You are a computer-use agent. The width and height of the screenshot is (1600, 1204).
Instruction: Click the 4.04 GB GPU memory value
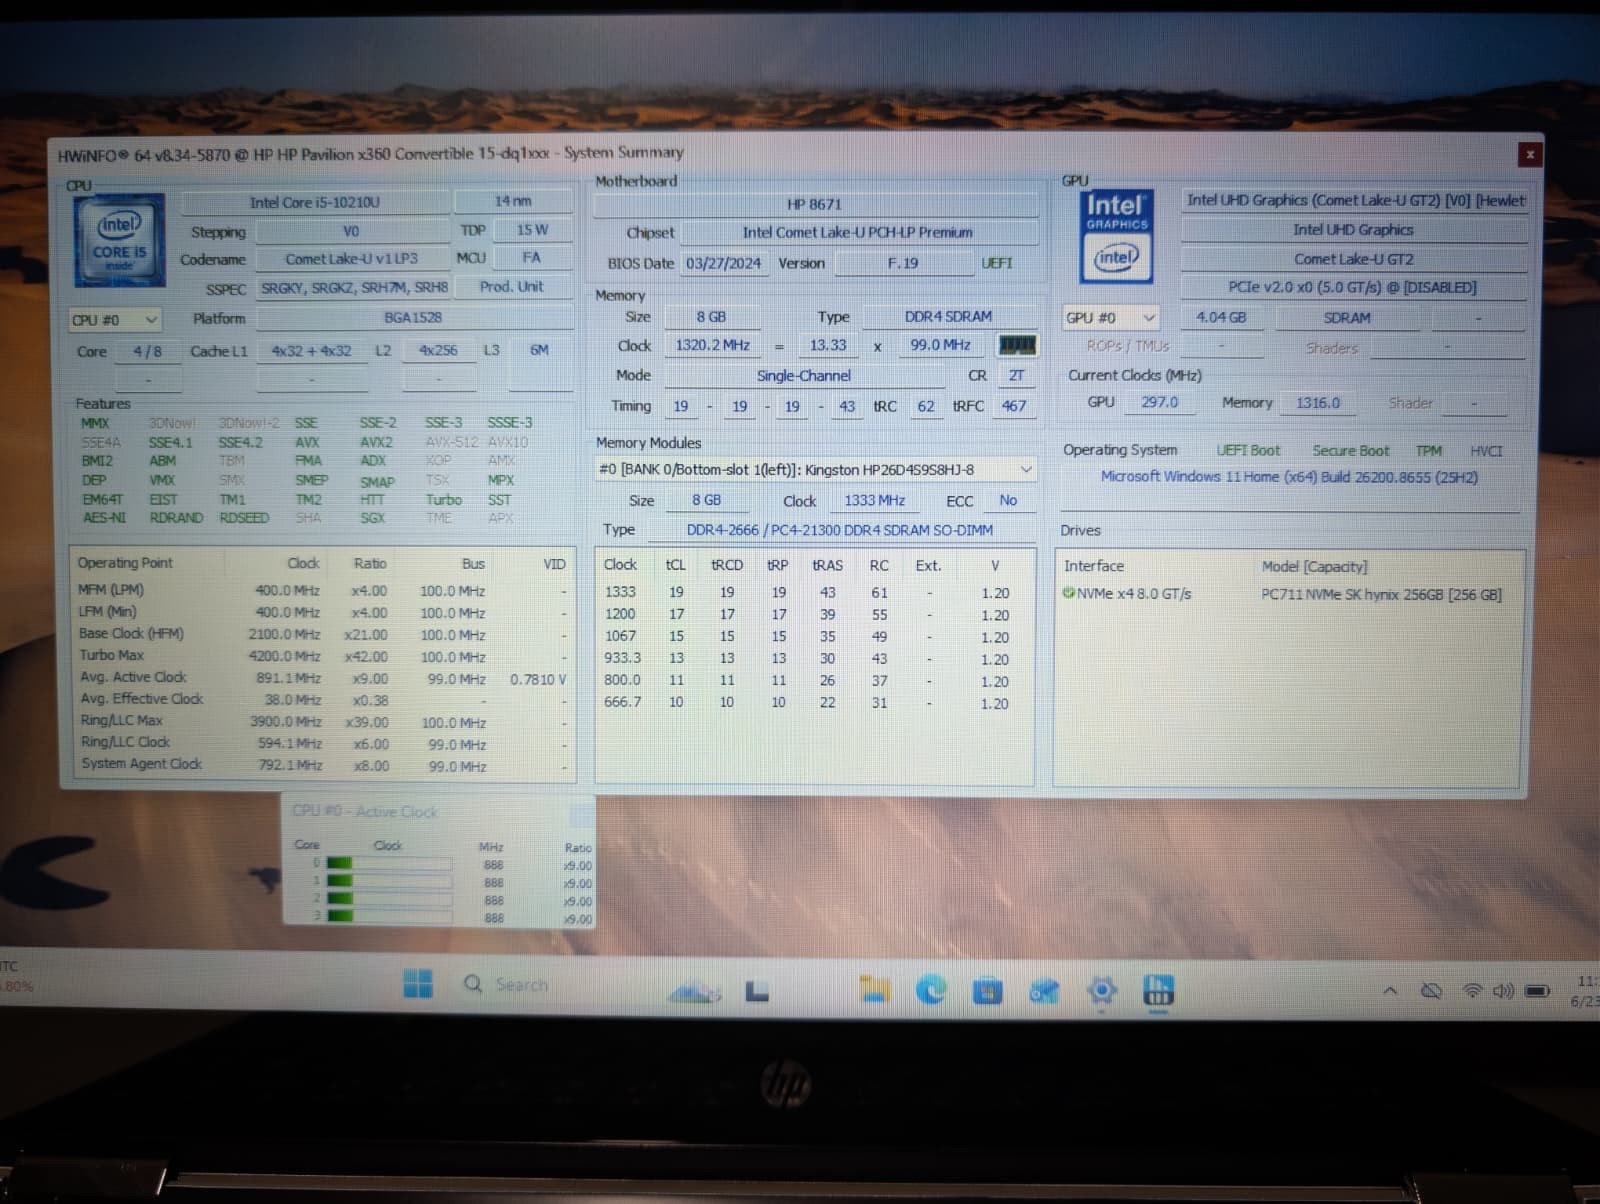coord(1222,317)
